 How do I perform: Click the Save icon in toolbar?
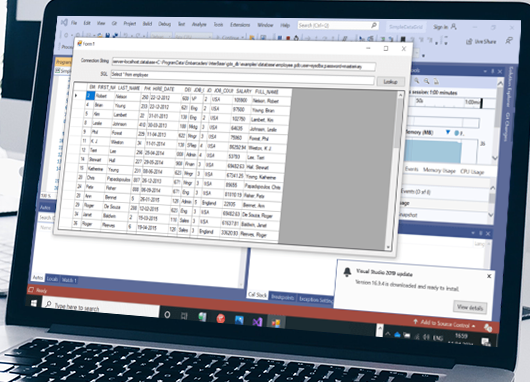pos(107,35)
